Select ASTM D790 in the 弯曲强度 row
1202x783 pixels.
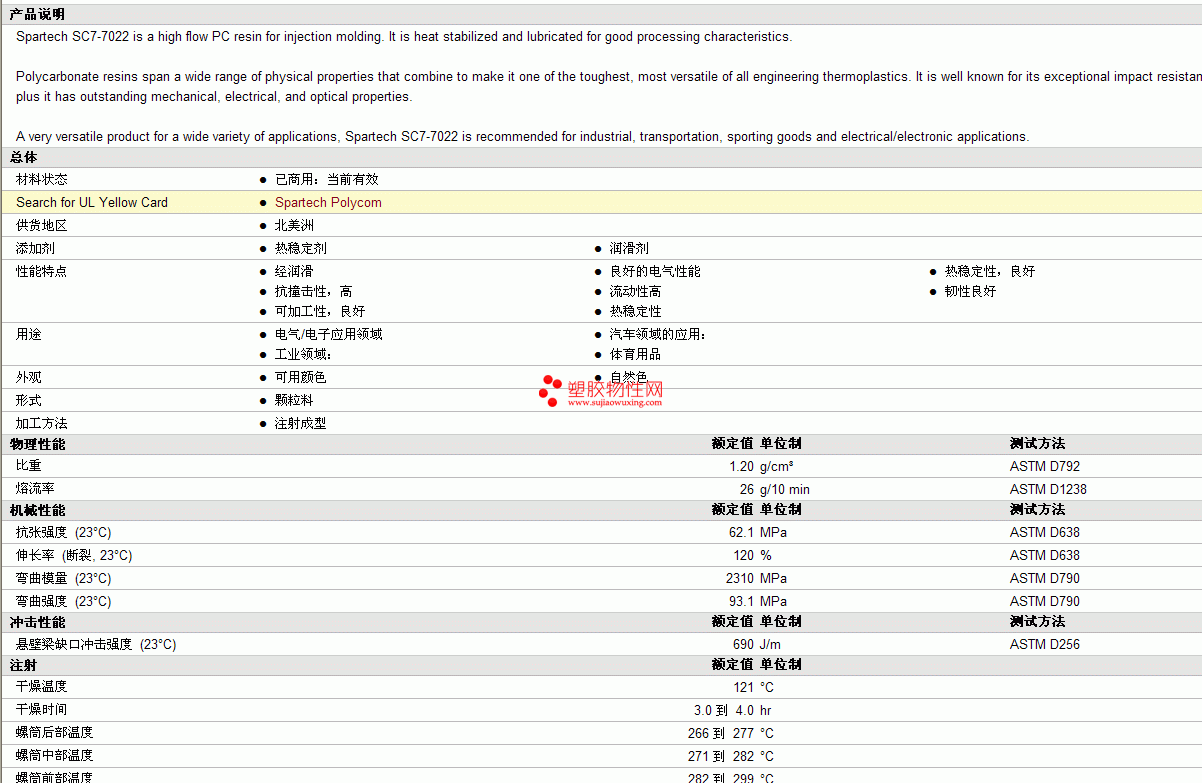(x=1045, y=601)
